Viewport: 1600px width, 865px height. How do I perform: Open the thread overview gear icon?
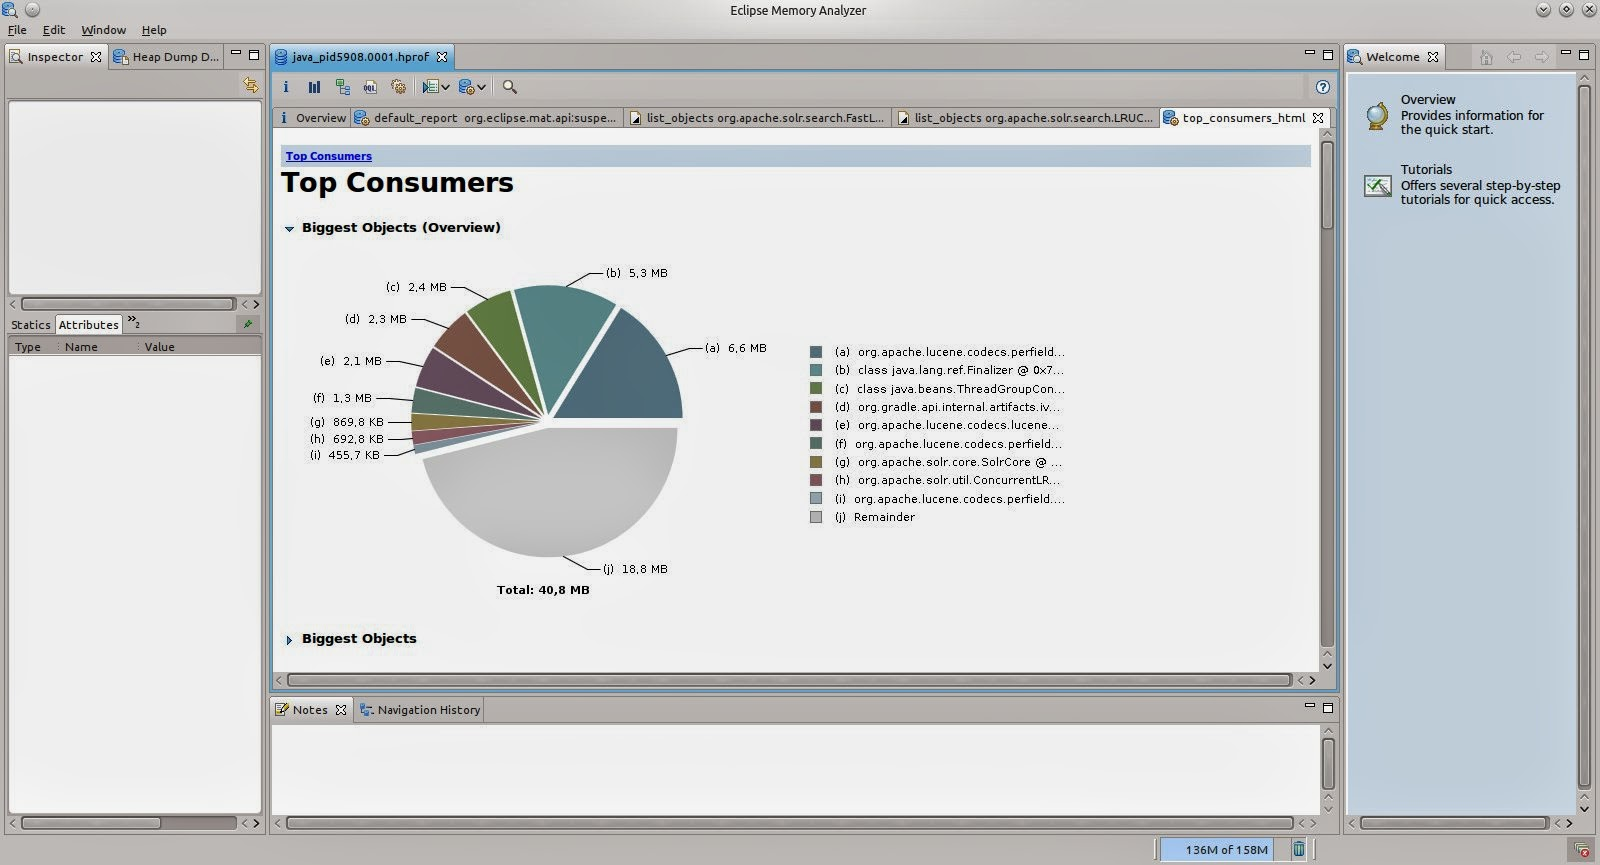[398, 87]
